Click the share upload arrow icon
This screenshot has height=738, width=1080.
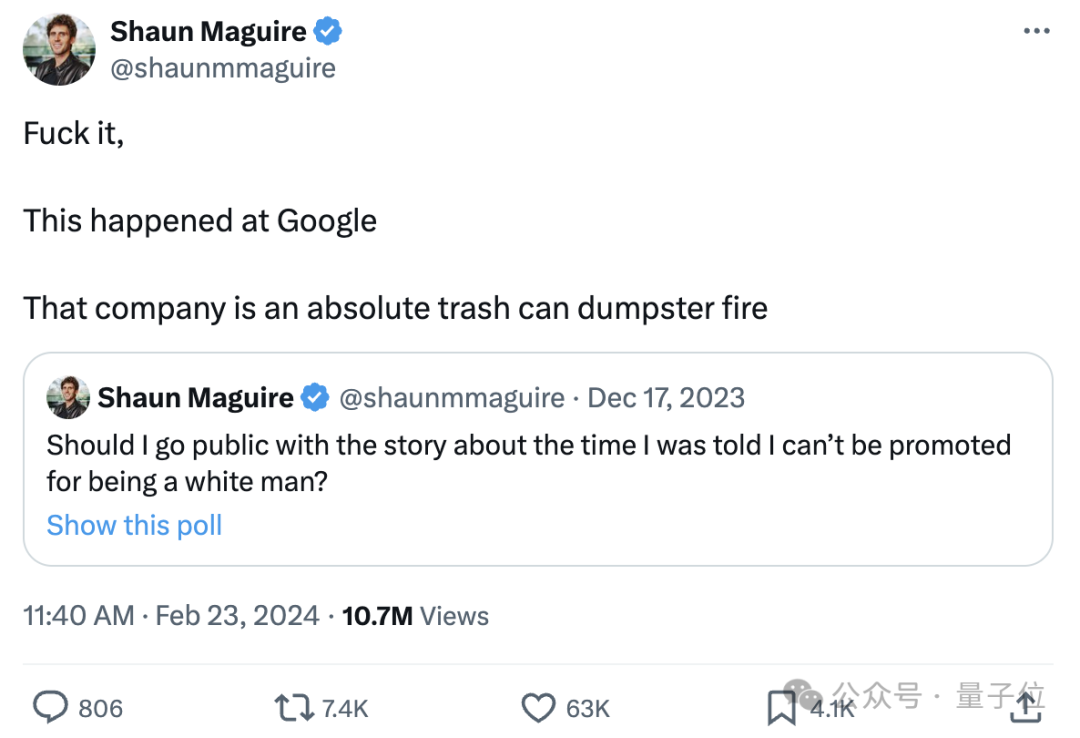pyautogui.click(x=1026, y=708)
